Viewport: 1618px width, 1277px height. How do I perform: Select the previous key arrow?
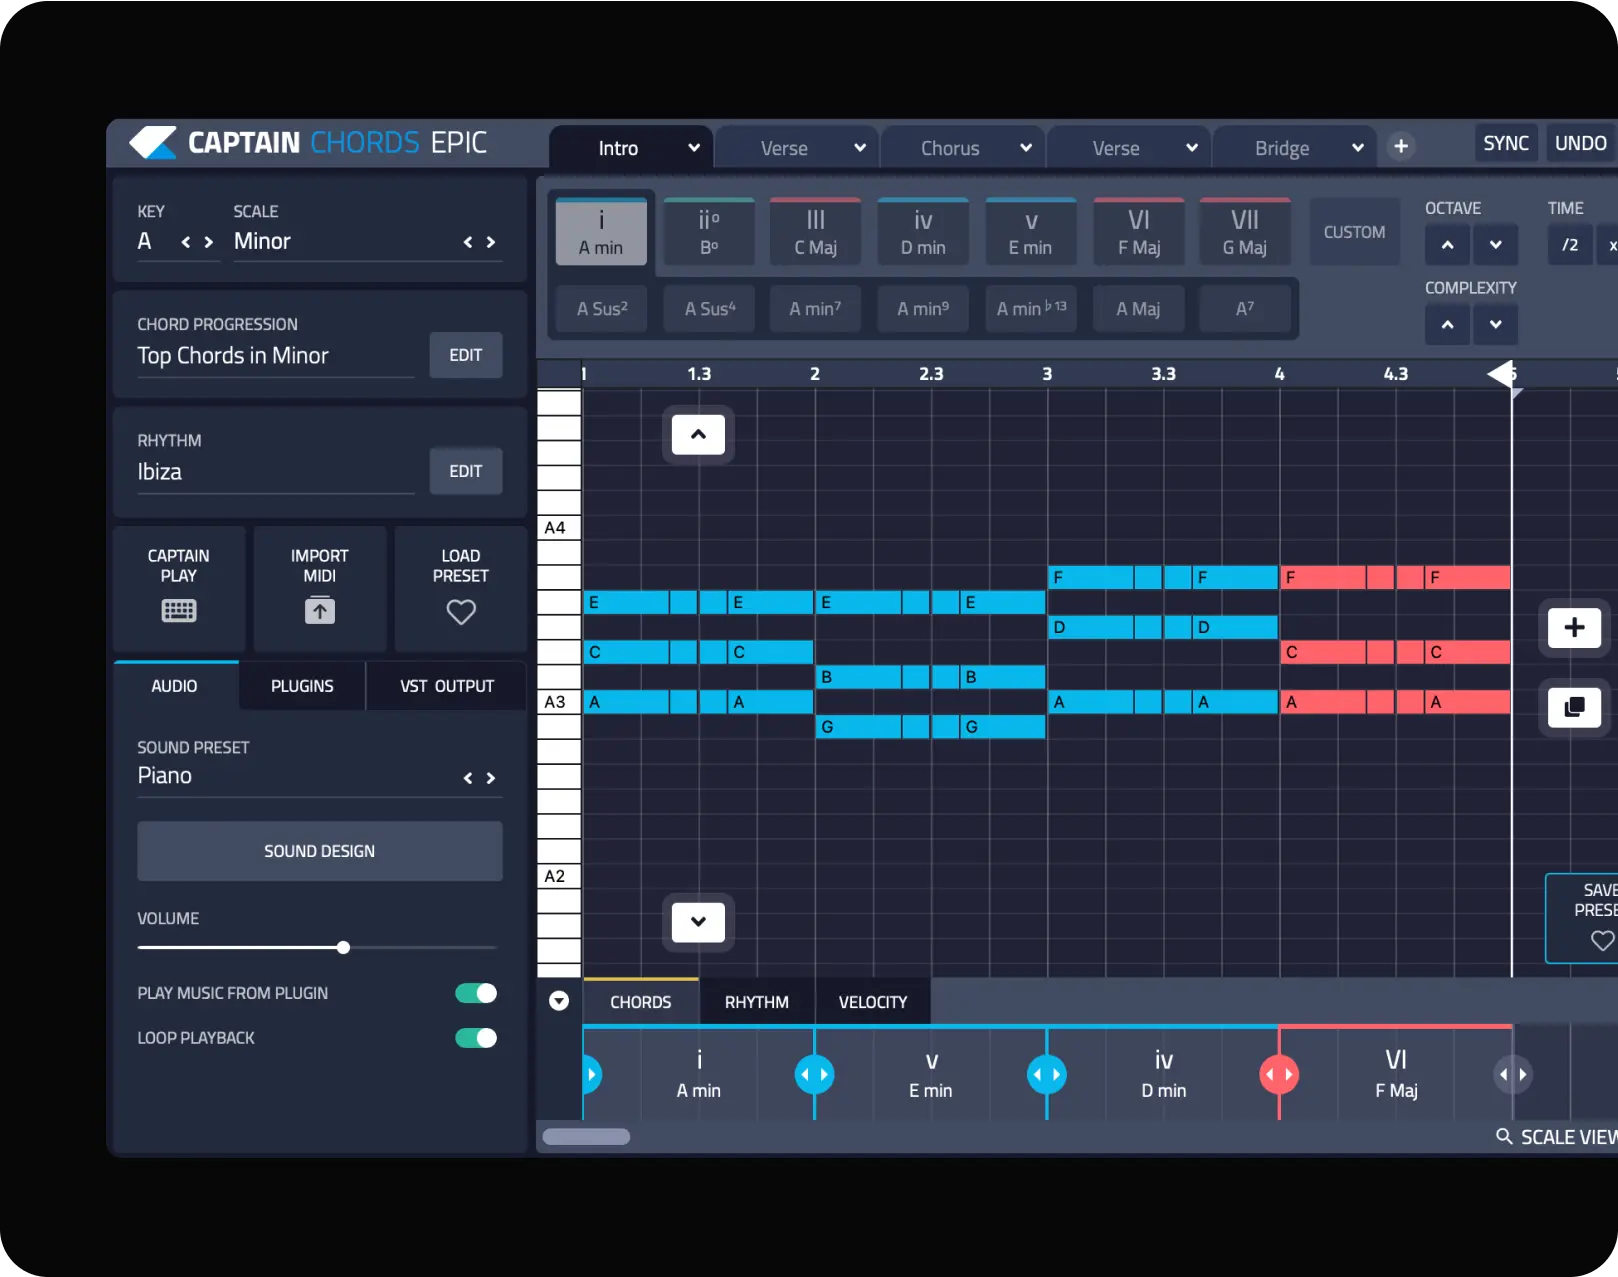185,242
